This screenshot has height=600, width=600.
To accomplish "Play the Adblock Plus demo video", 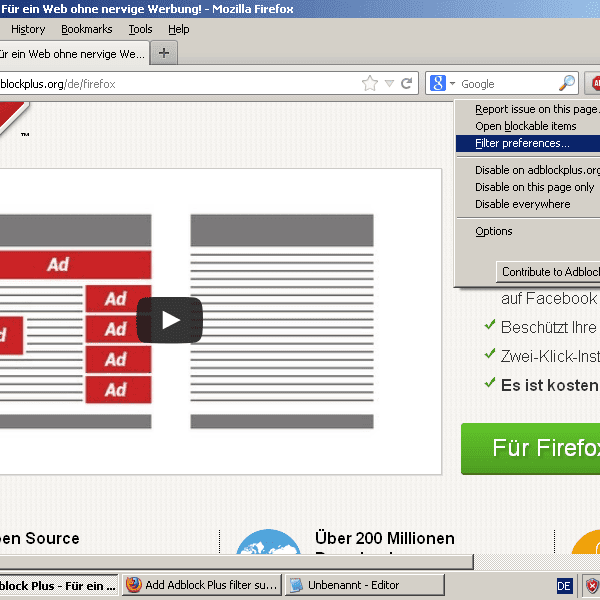I will (x=170, y=320).
